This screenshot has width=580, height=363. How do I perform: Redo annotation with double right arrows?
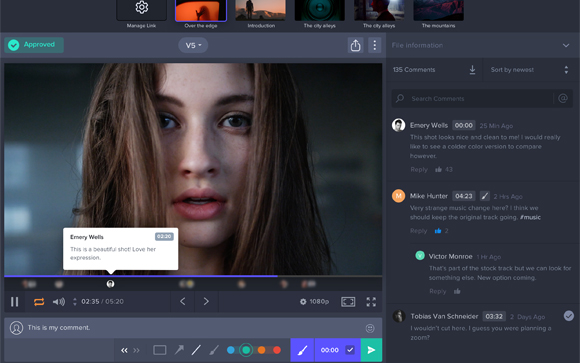point(136,350)
